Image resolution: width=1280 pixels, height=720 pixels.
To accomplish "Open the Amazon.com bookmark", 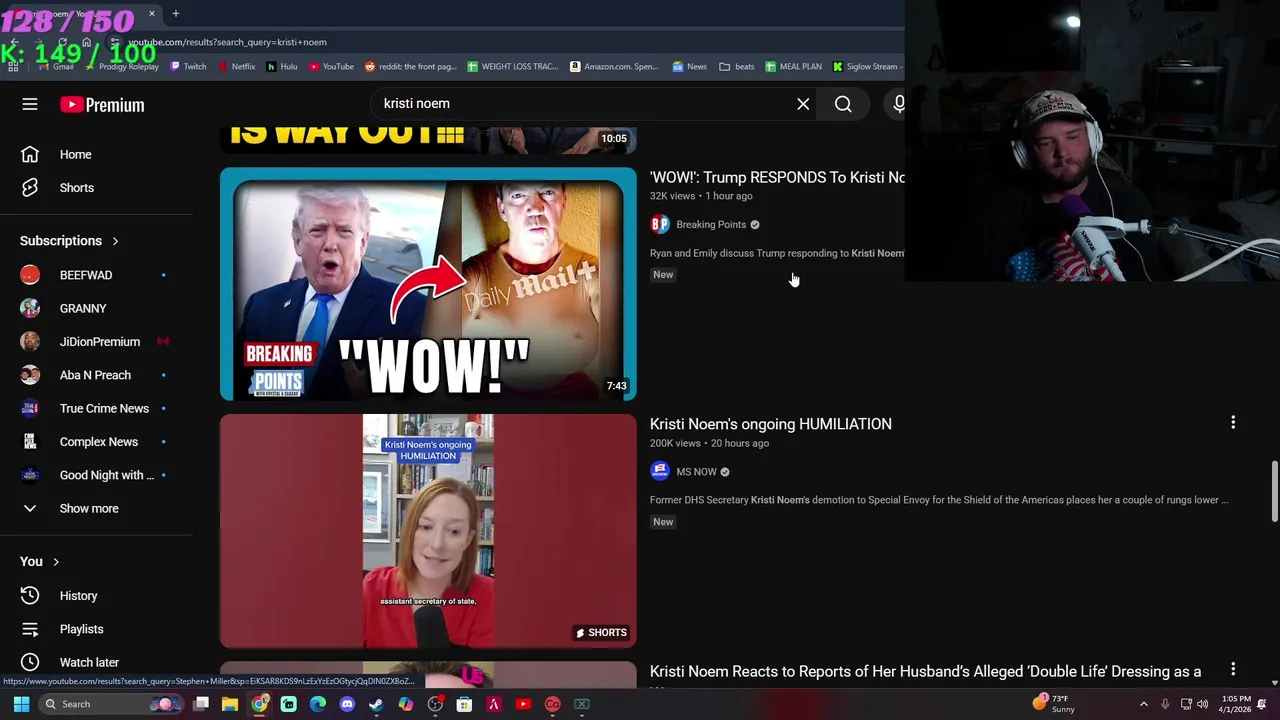I will pos(614,67).
